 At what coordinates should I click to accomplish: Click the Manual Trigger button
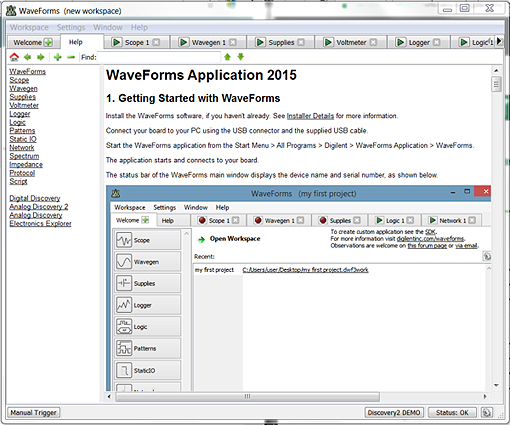coord(33,413)
